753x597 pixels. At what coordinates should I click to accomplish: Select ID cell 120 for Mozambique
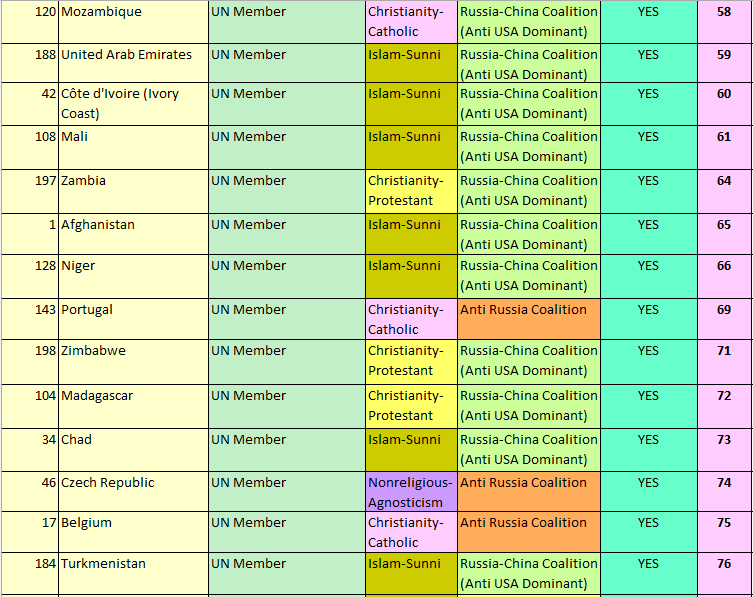[30, 22]
